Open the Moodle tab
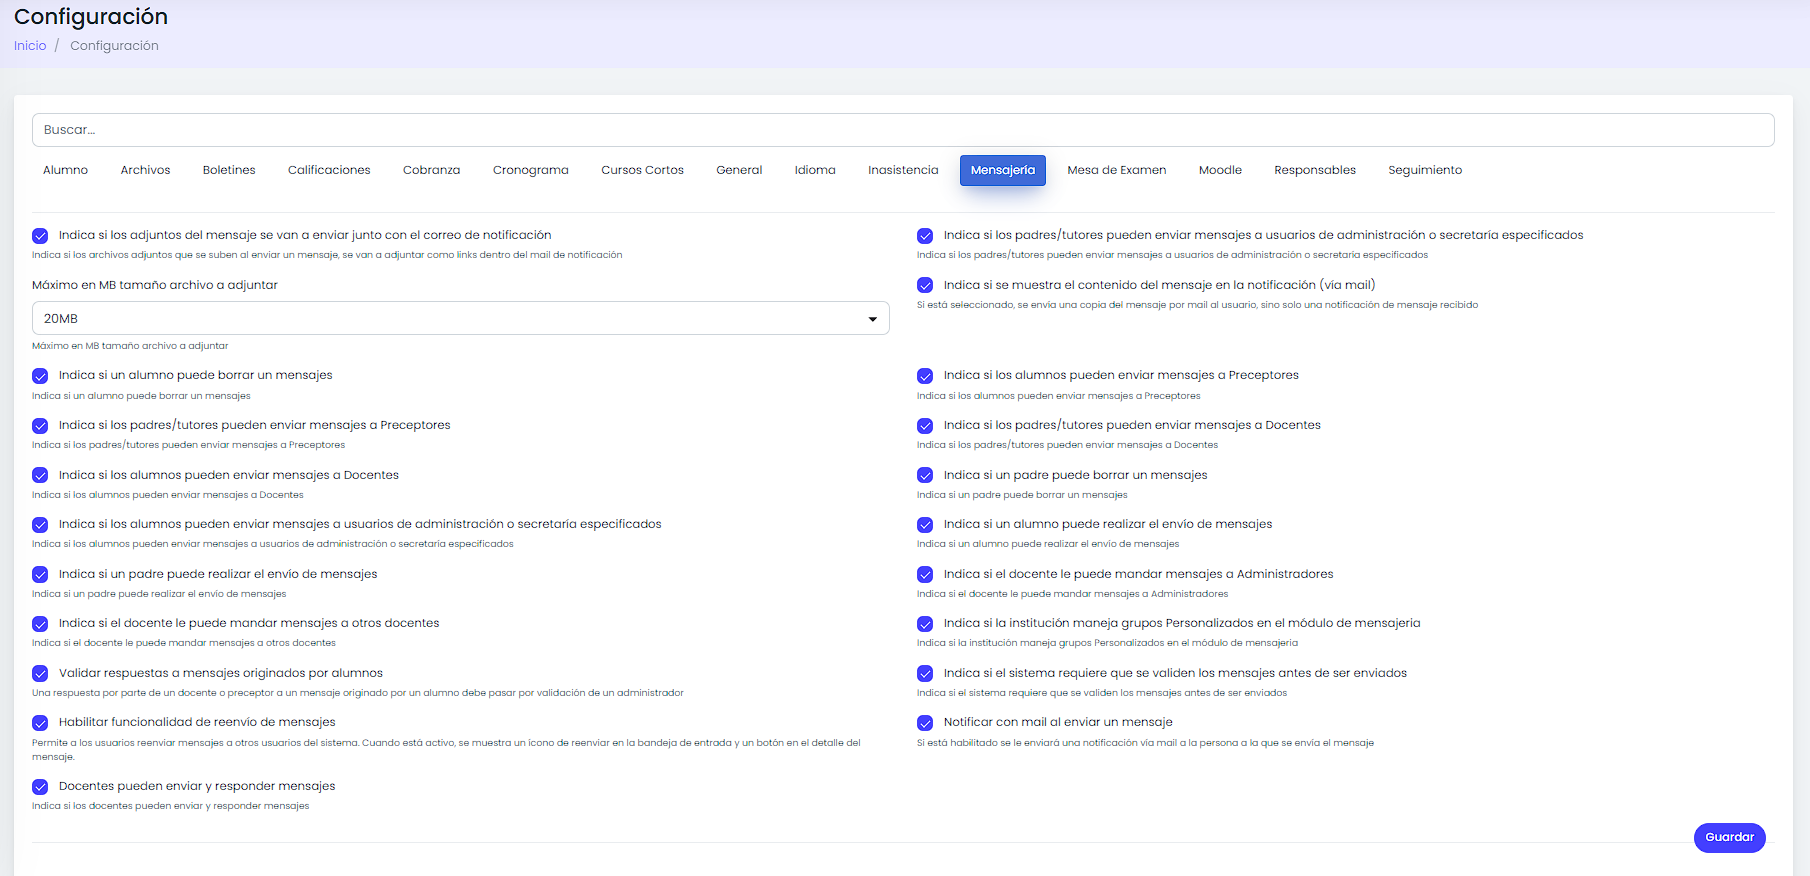This screenshot has width=1810, height=876. tap(1220, 170)
